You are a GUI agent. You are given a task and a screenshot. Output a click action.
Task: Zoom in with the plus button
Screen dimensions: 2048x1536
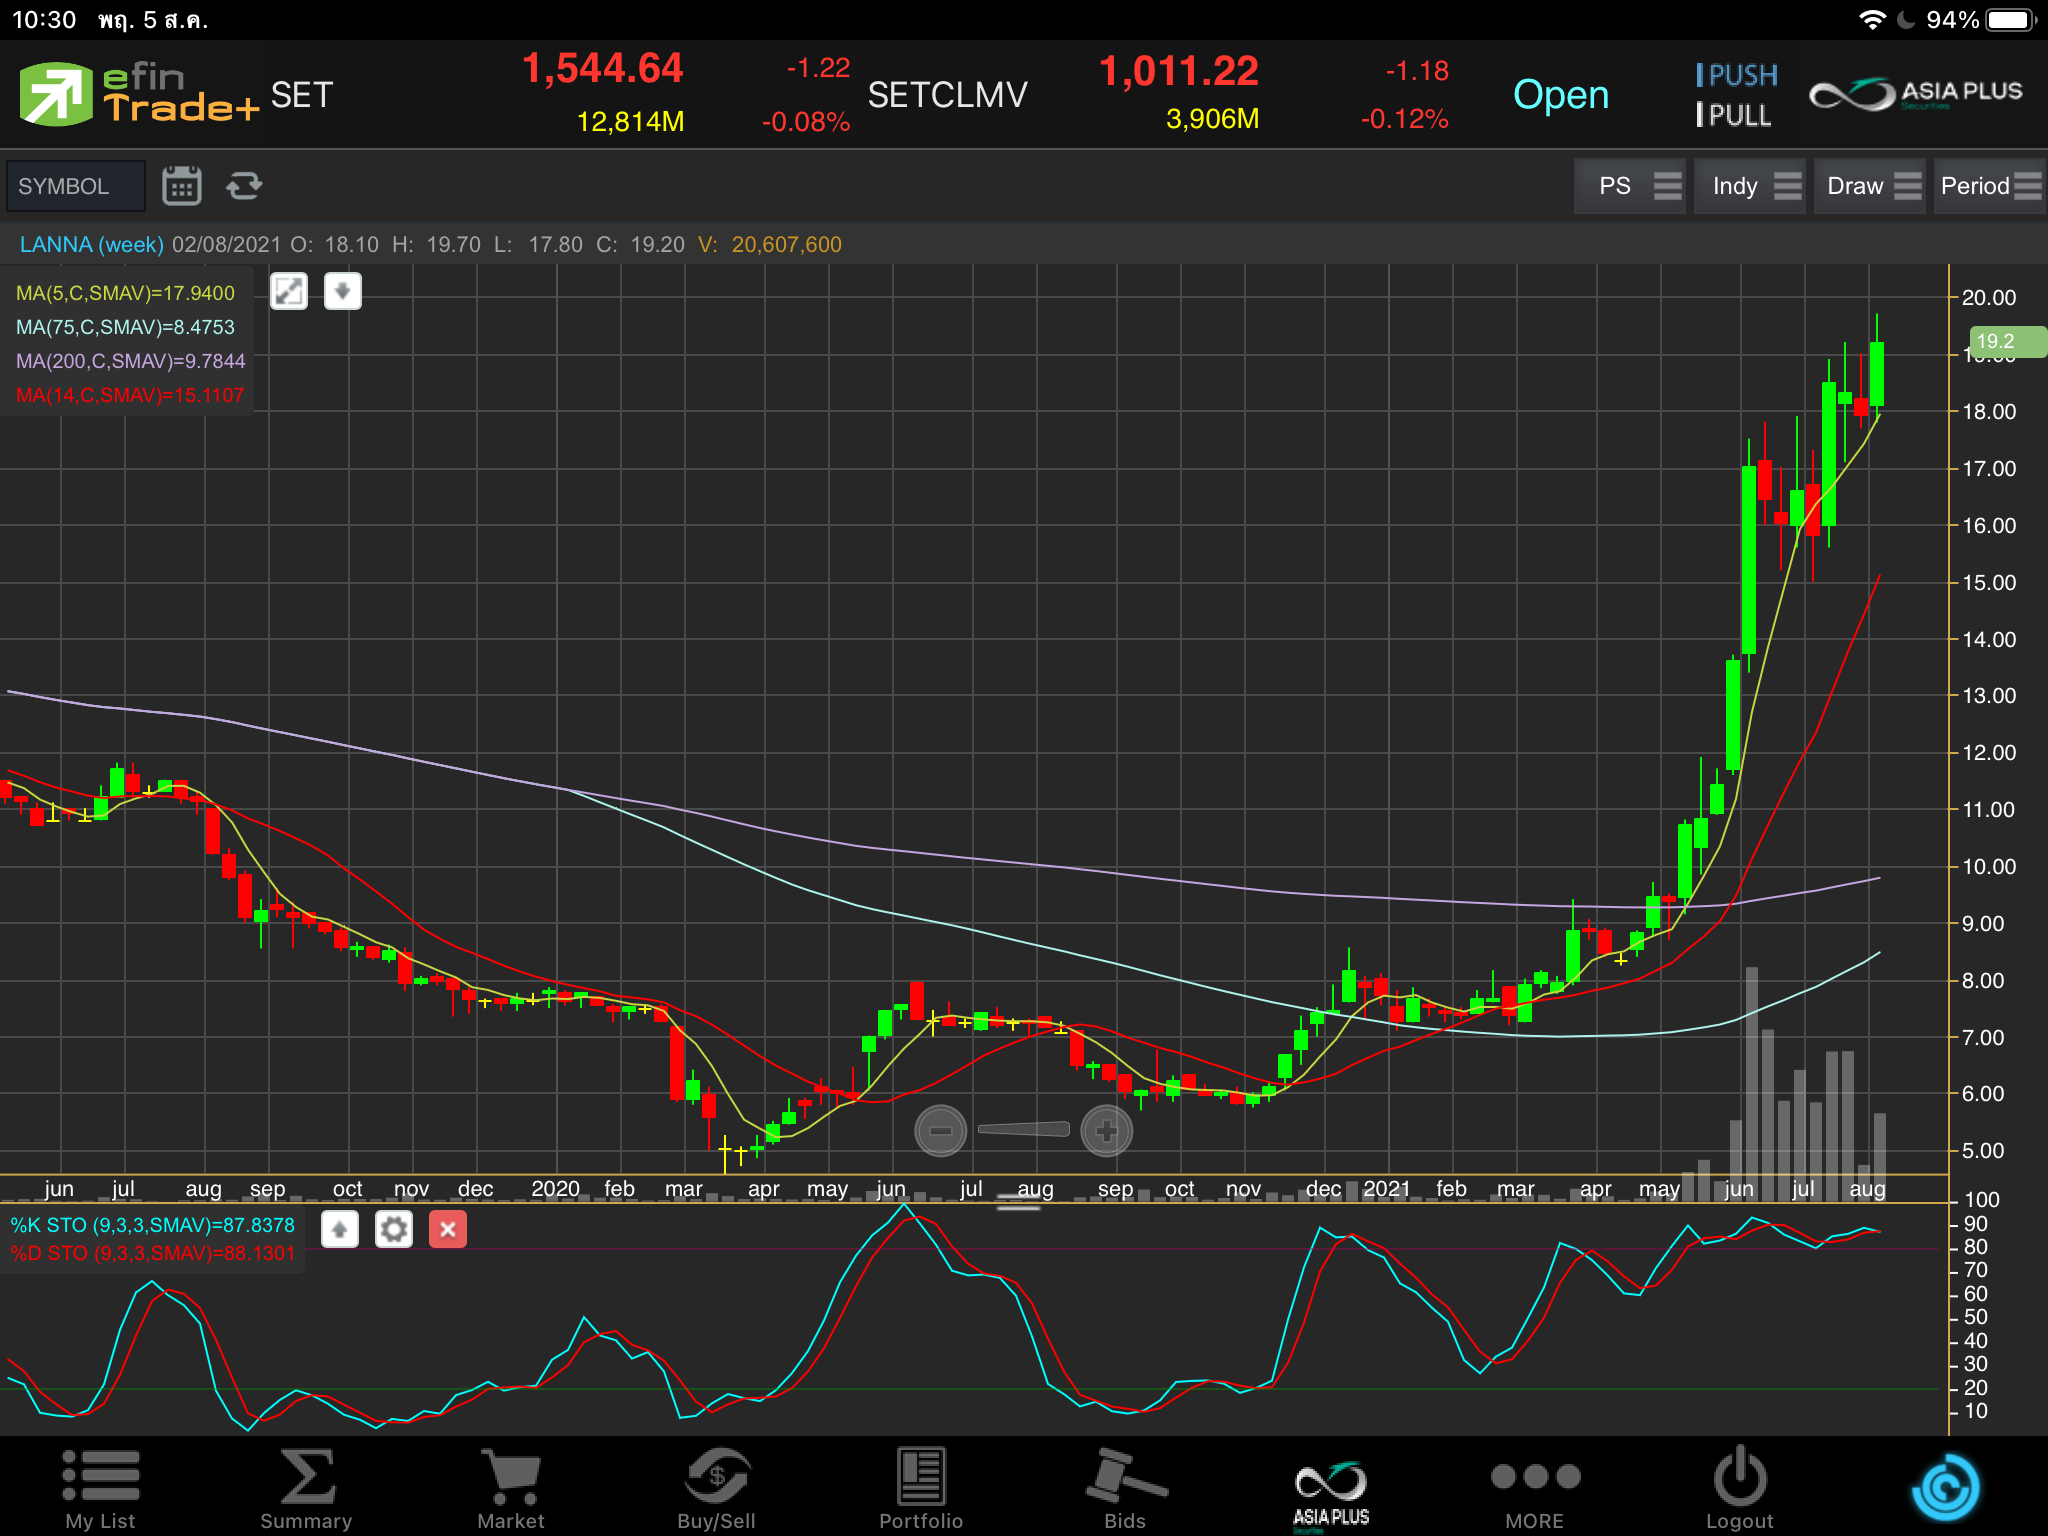[x=1106, y=1131]
